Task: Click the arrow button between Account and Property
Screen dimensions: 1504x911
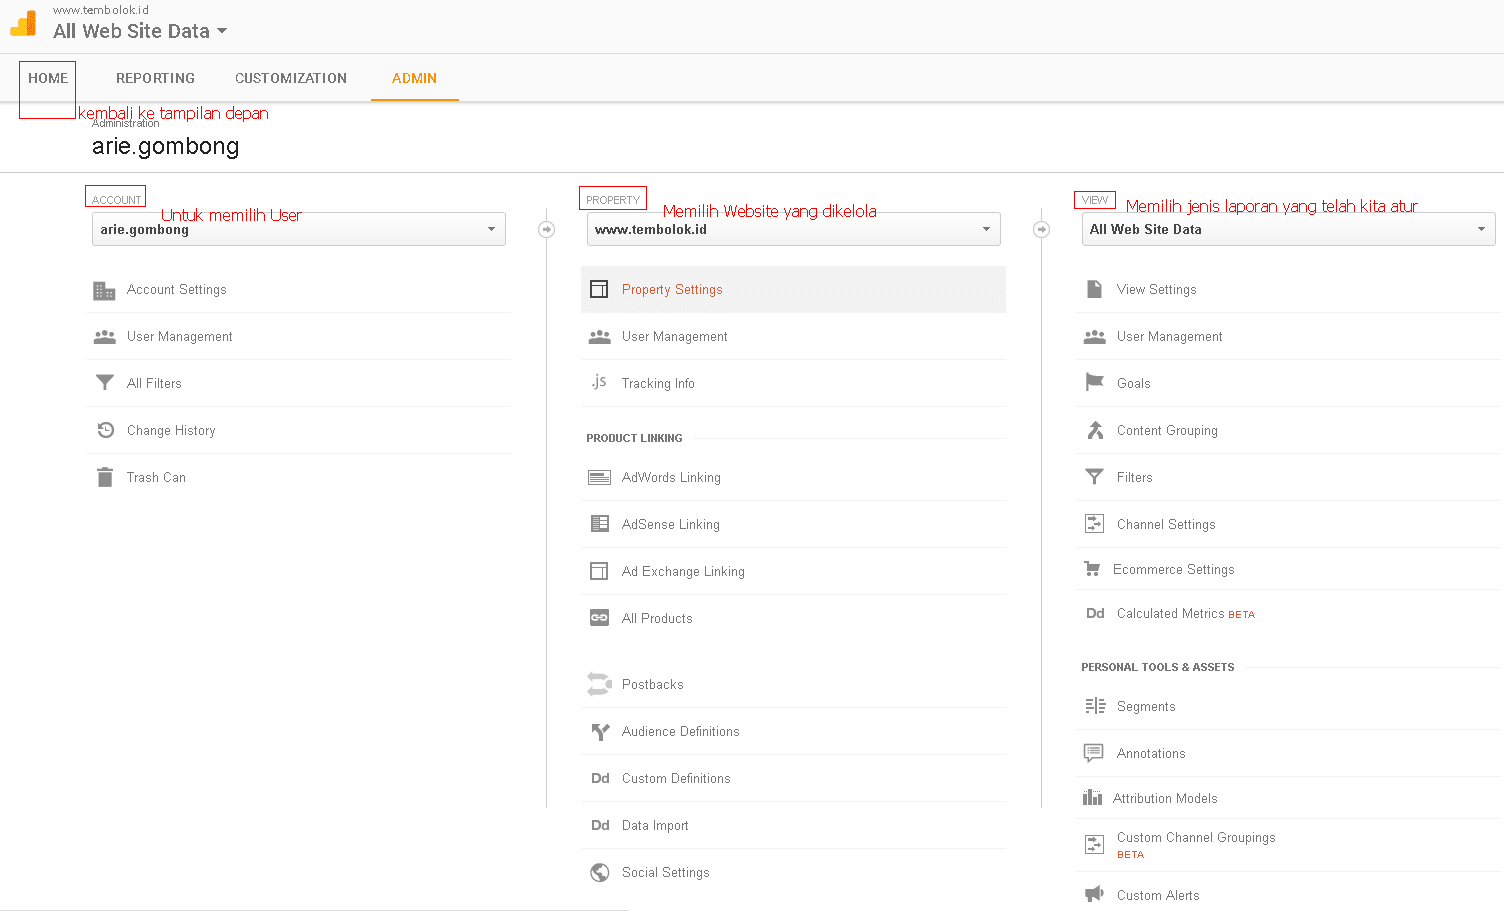Action: (x=546, y=229)
